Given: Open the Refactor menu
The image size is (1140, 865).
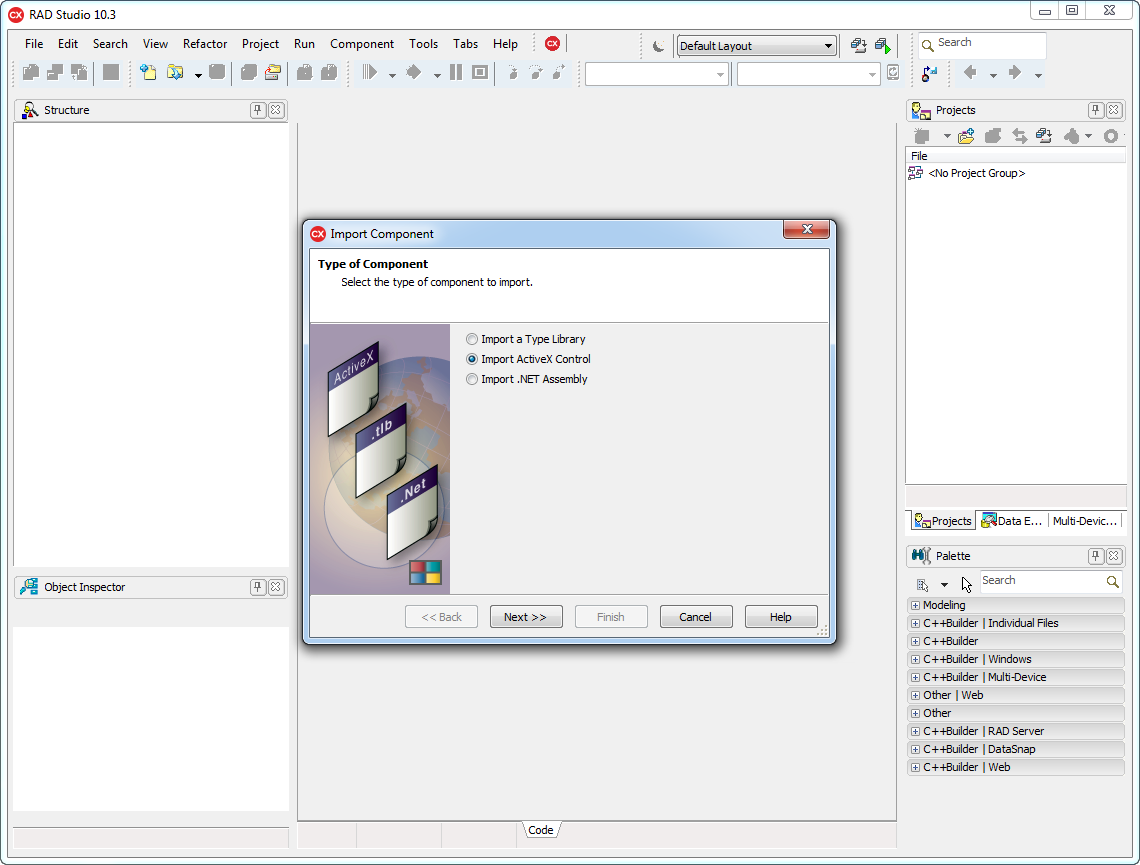Looking at the screenshot, I should point(205,44).
